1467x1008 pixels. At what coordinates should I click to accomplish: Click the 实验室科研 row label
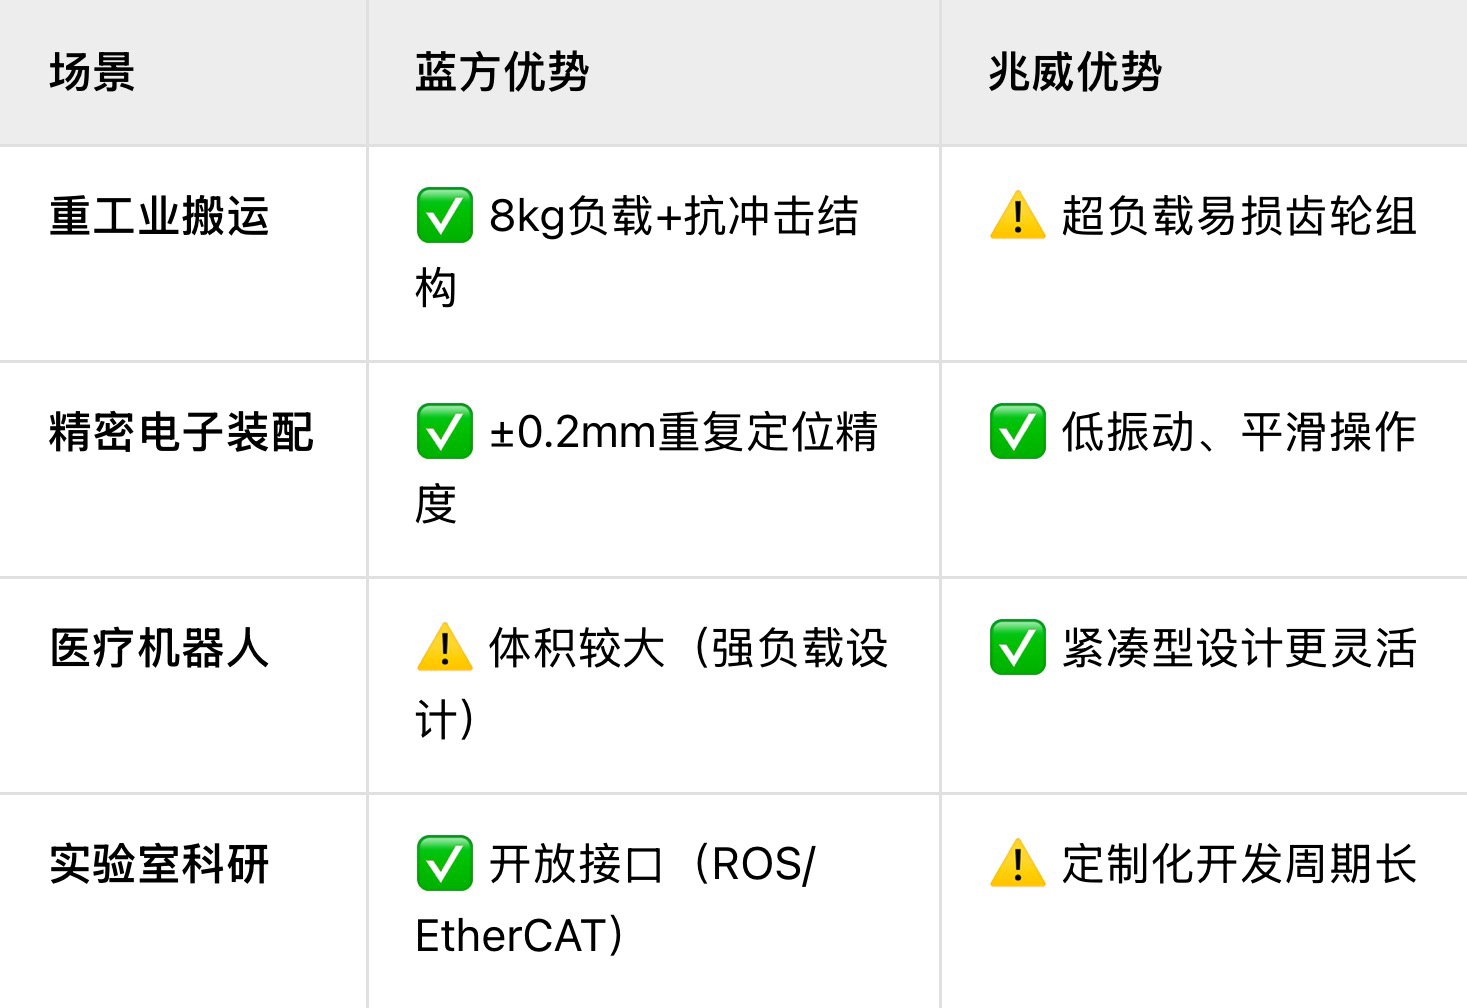click(x=159, y=864)
